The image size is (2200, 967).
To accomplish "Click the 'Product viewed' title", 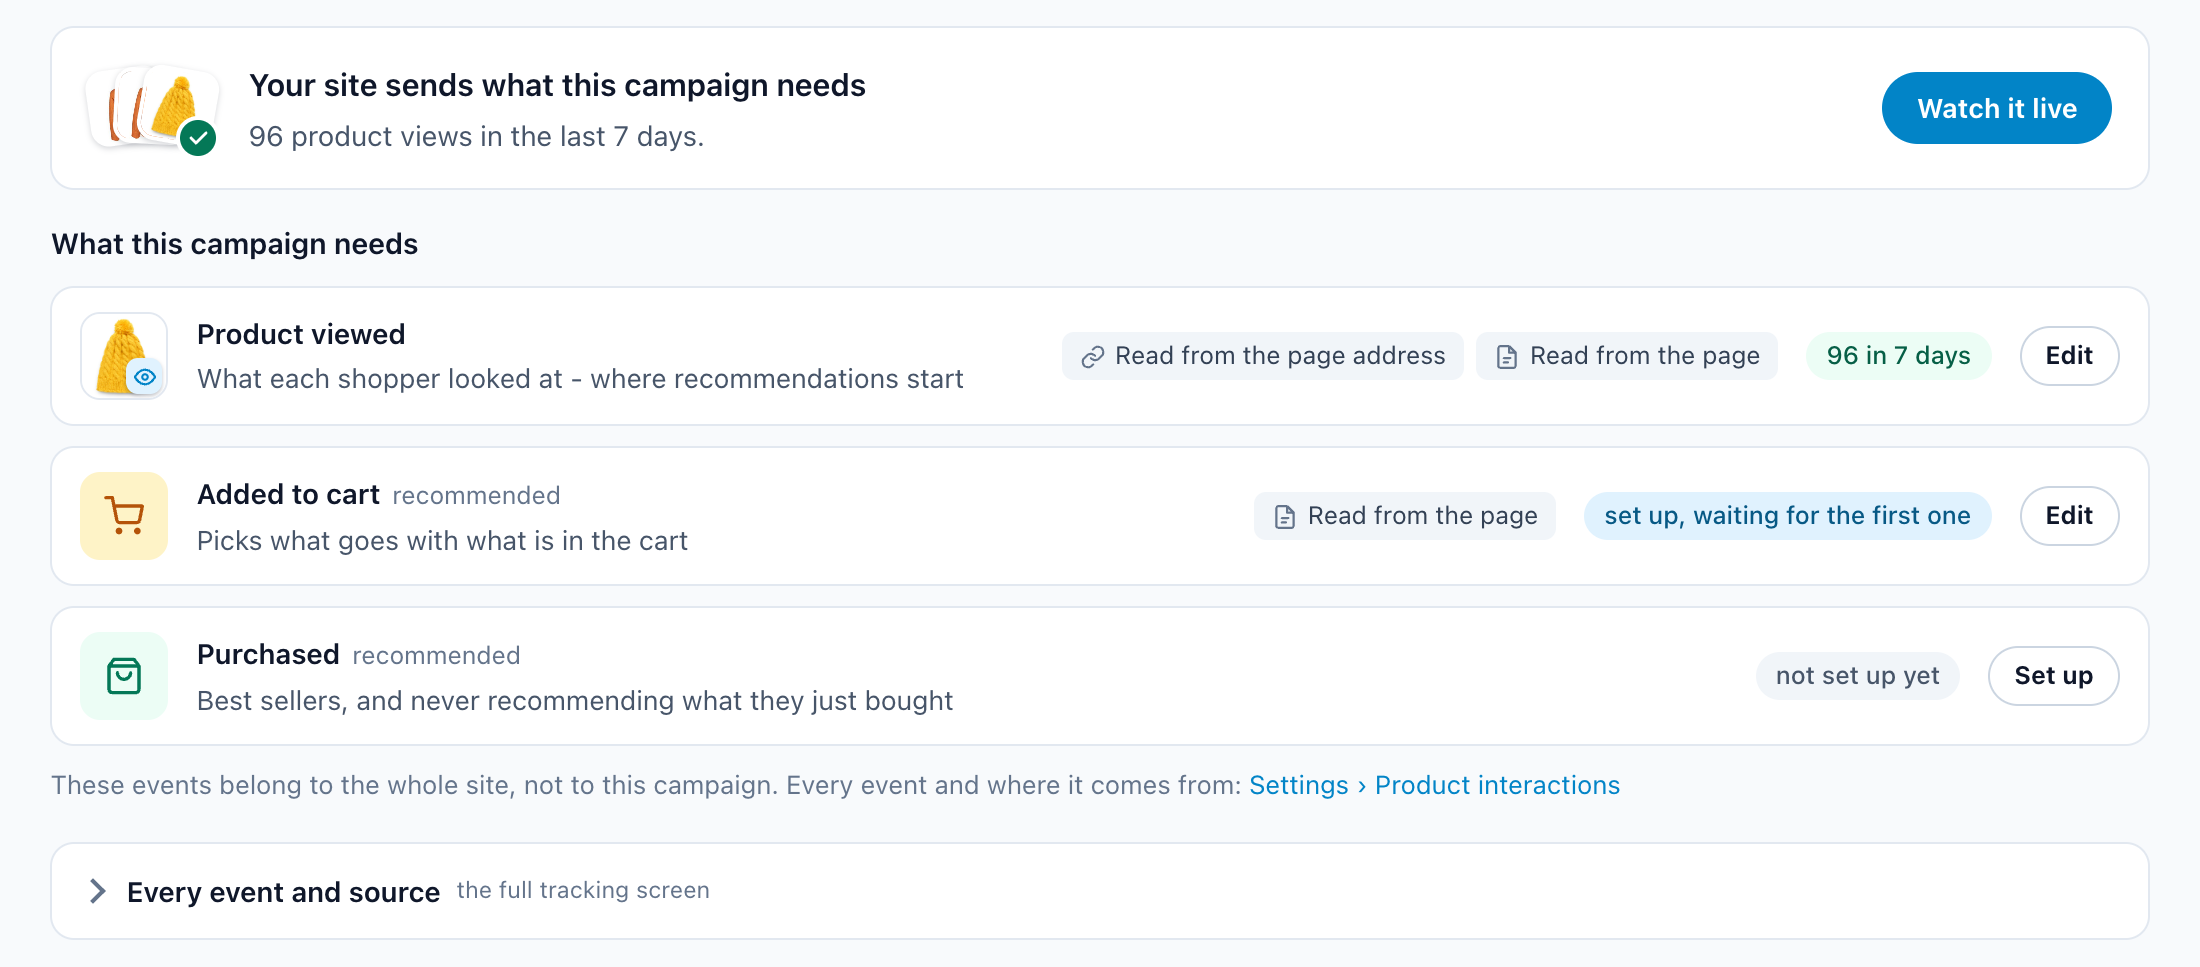I will pos(301,334).
